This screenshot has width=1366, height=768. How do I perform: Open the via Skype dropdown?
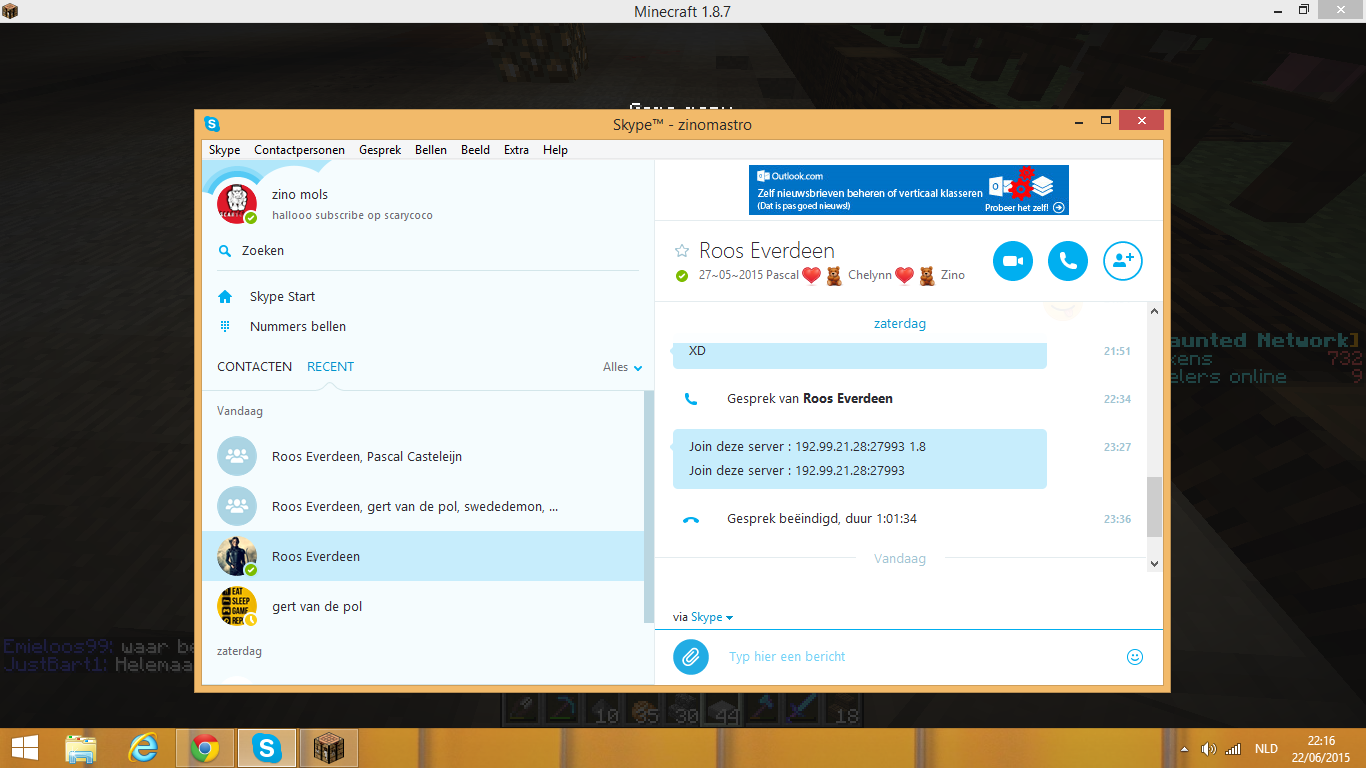coord(712,618)
